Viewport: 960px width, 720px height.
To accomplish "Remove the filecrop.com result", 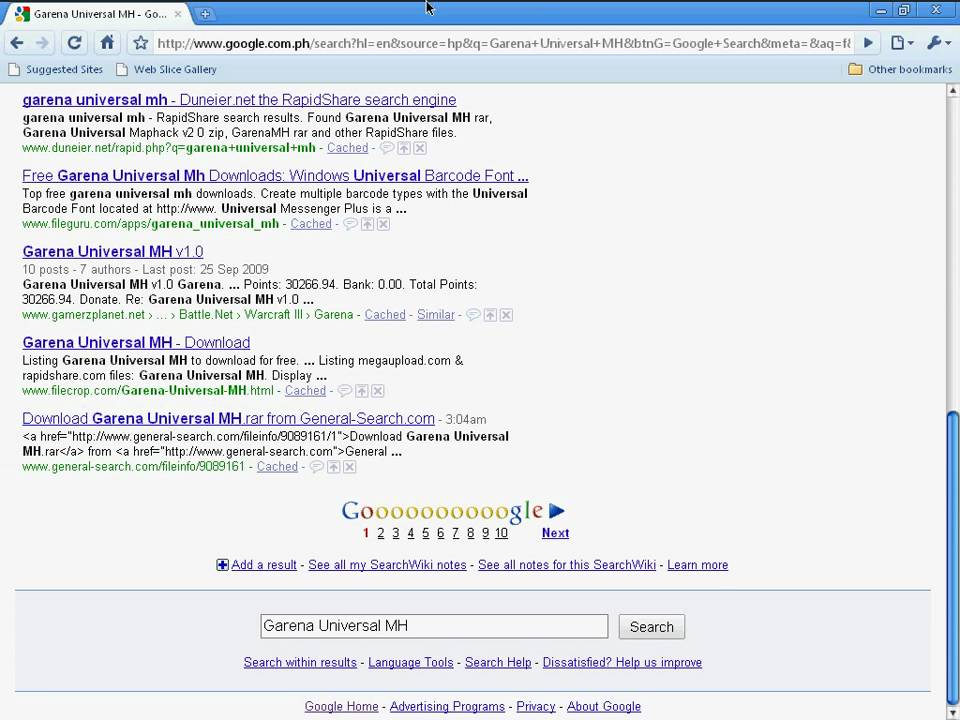I will point(378,391).
